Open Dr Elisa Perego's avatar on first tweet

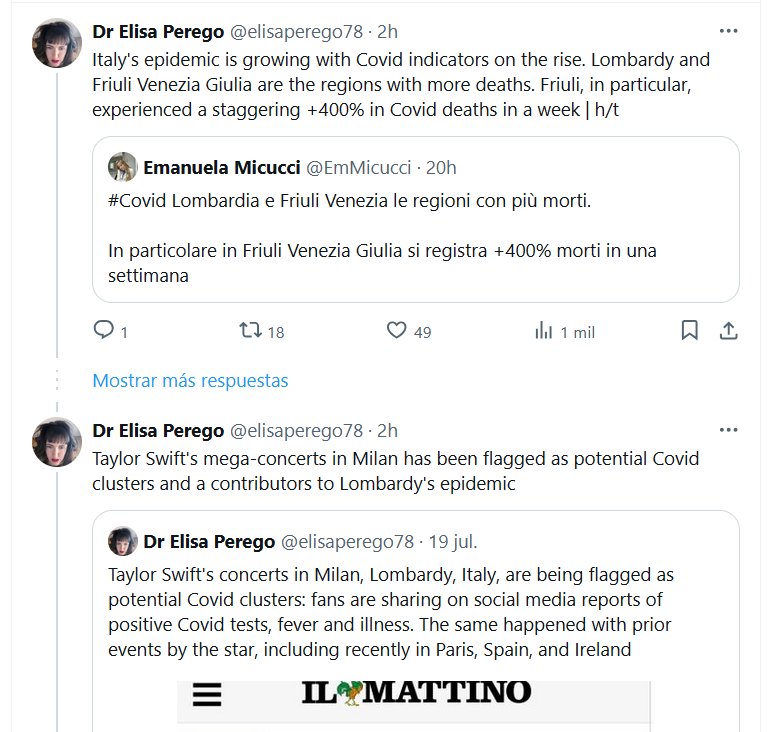(x=57, y=43)
